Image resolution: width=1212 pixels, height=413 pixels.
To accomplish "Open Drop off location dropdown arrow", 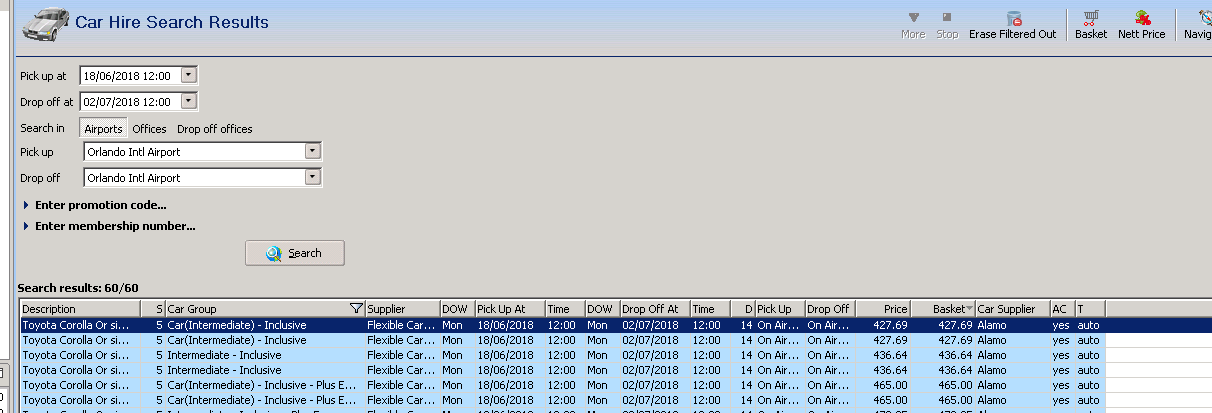I will coord(313,177).
